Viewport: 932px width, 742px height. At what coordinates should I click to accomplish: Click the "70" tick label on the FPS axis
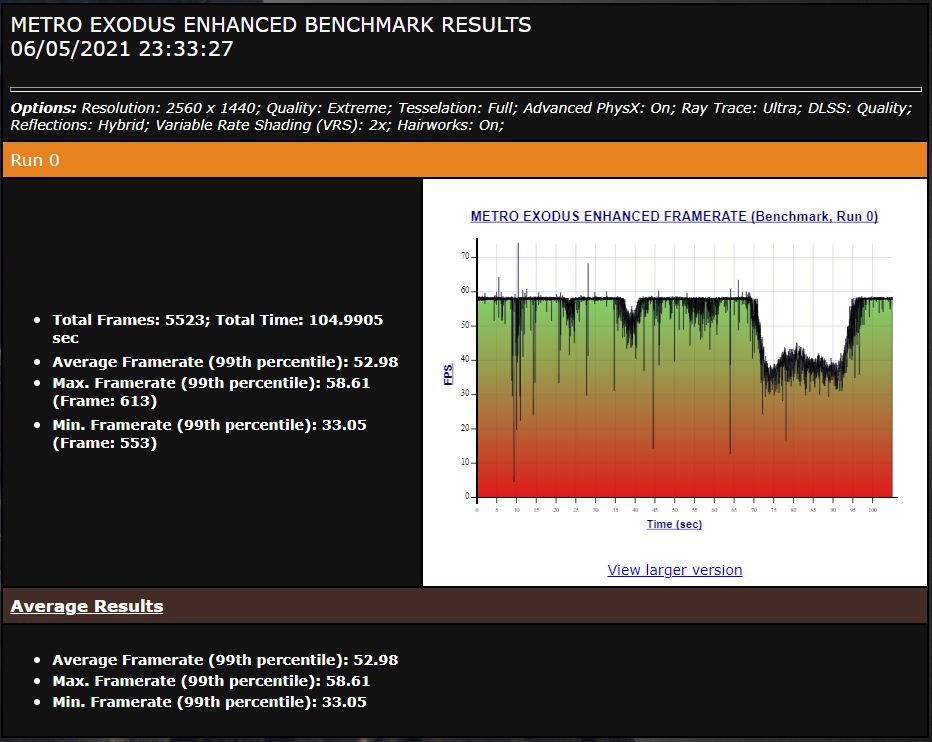point(465,256)
